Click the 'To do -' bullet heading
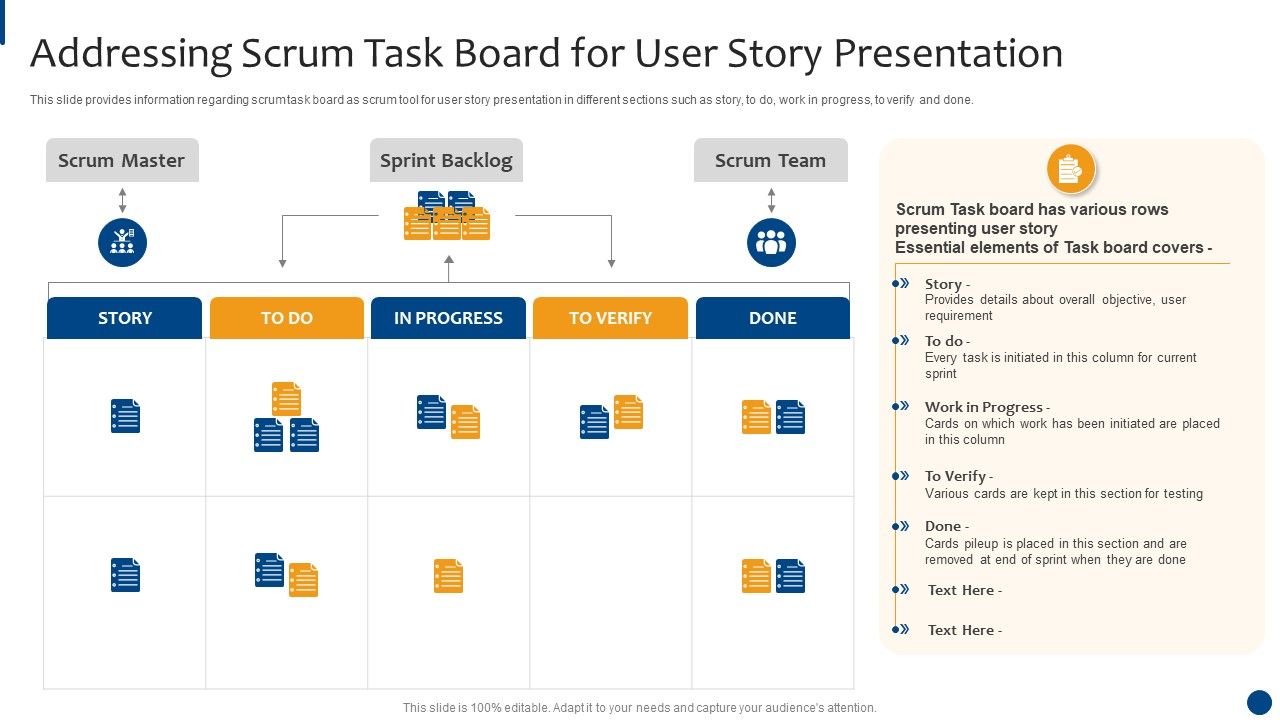The width and height of the screenshot is (1280, 720). click(x=947, y=341)
